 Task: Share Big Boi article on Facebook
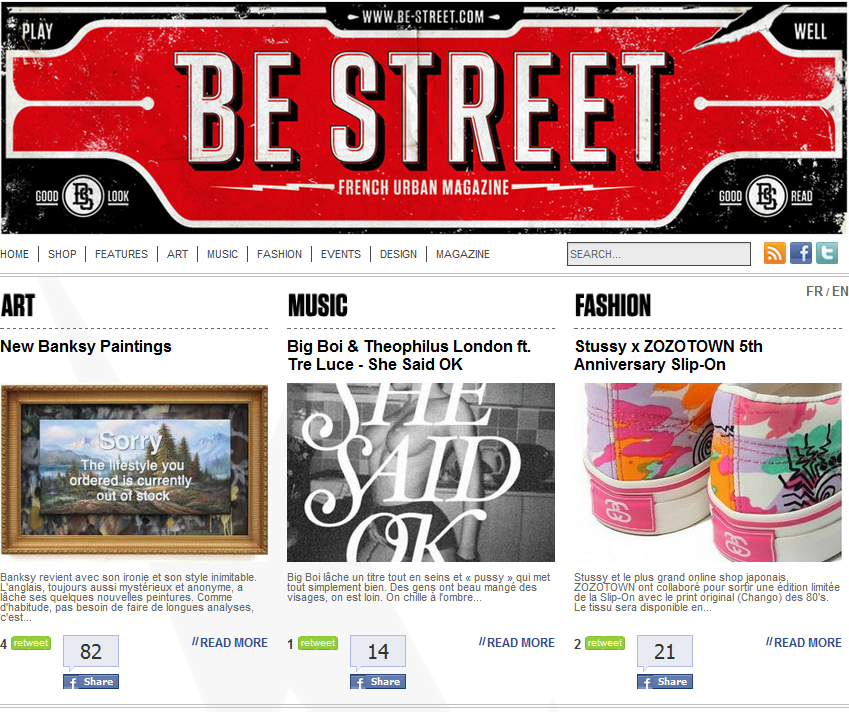tap(378, 682)
